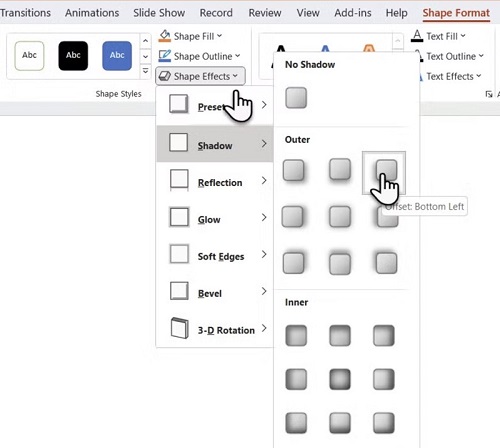
Task: Apply outer shadow Offset: Bottom Right
Action: [294, 170]
